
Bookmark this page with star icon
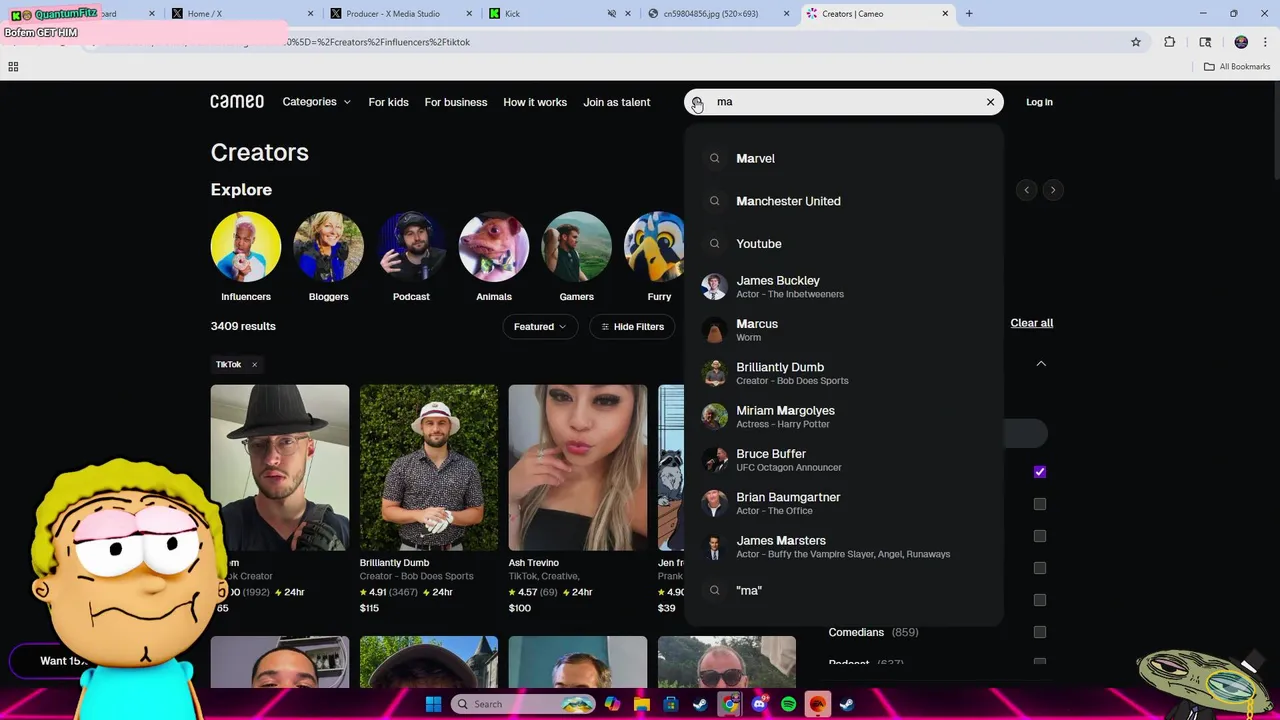click(1136, 42)
